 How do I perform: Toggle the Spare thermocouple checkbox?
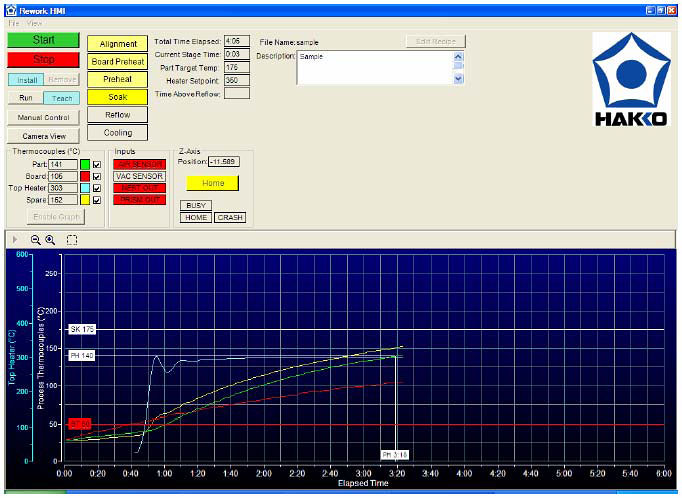click(x=97, y=200)
